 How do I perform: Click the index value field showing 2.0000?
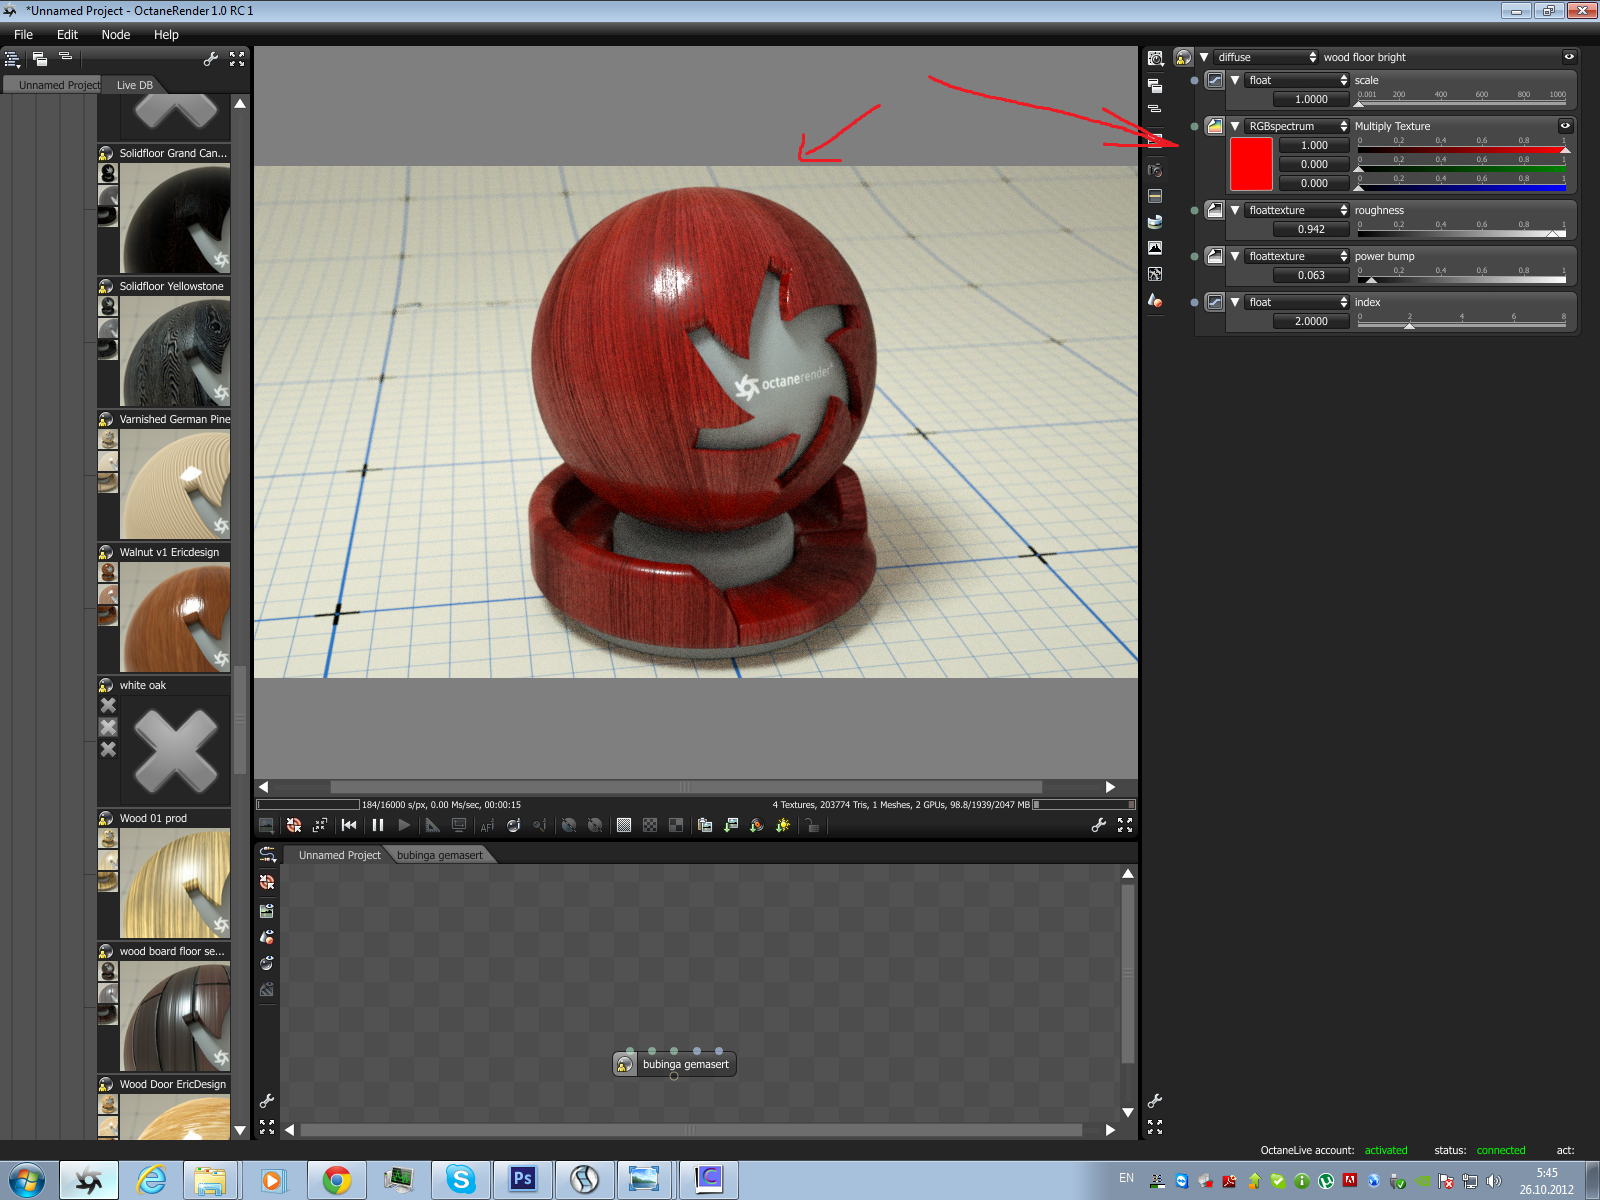[x=1311, y=321]
